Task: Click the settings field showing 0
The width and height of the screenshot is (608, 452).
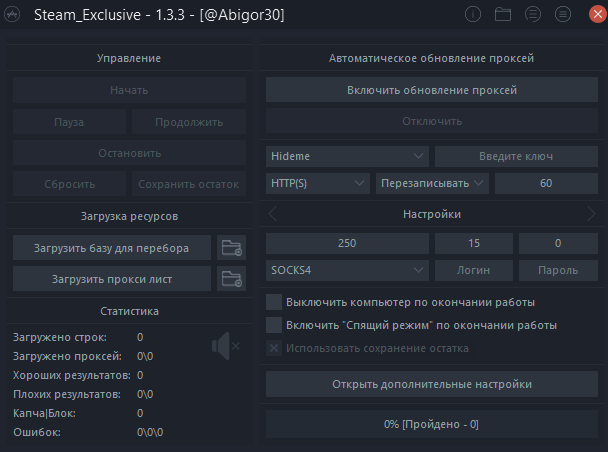Action: [558, 243]
